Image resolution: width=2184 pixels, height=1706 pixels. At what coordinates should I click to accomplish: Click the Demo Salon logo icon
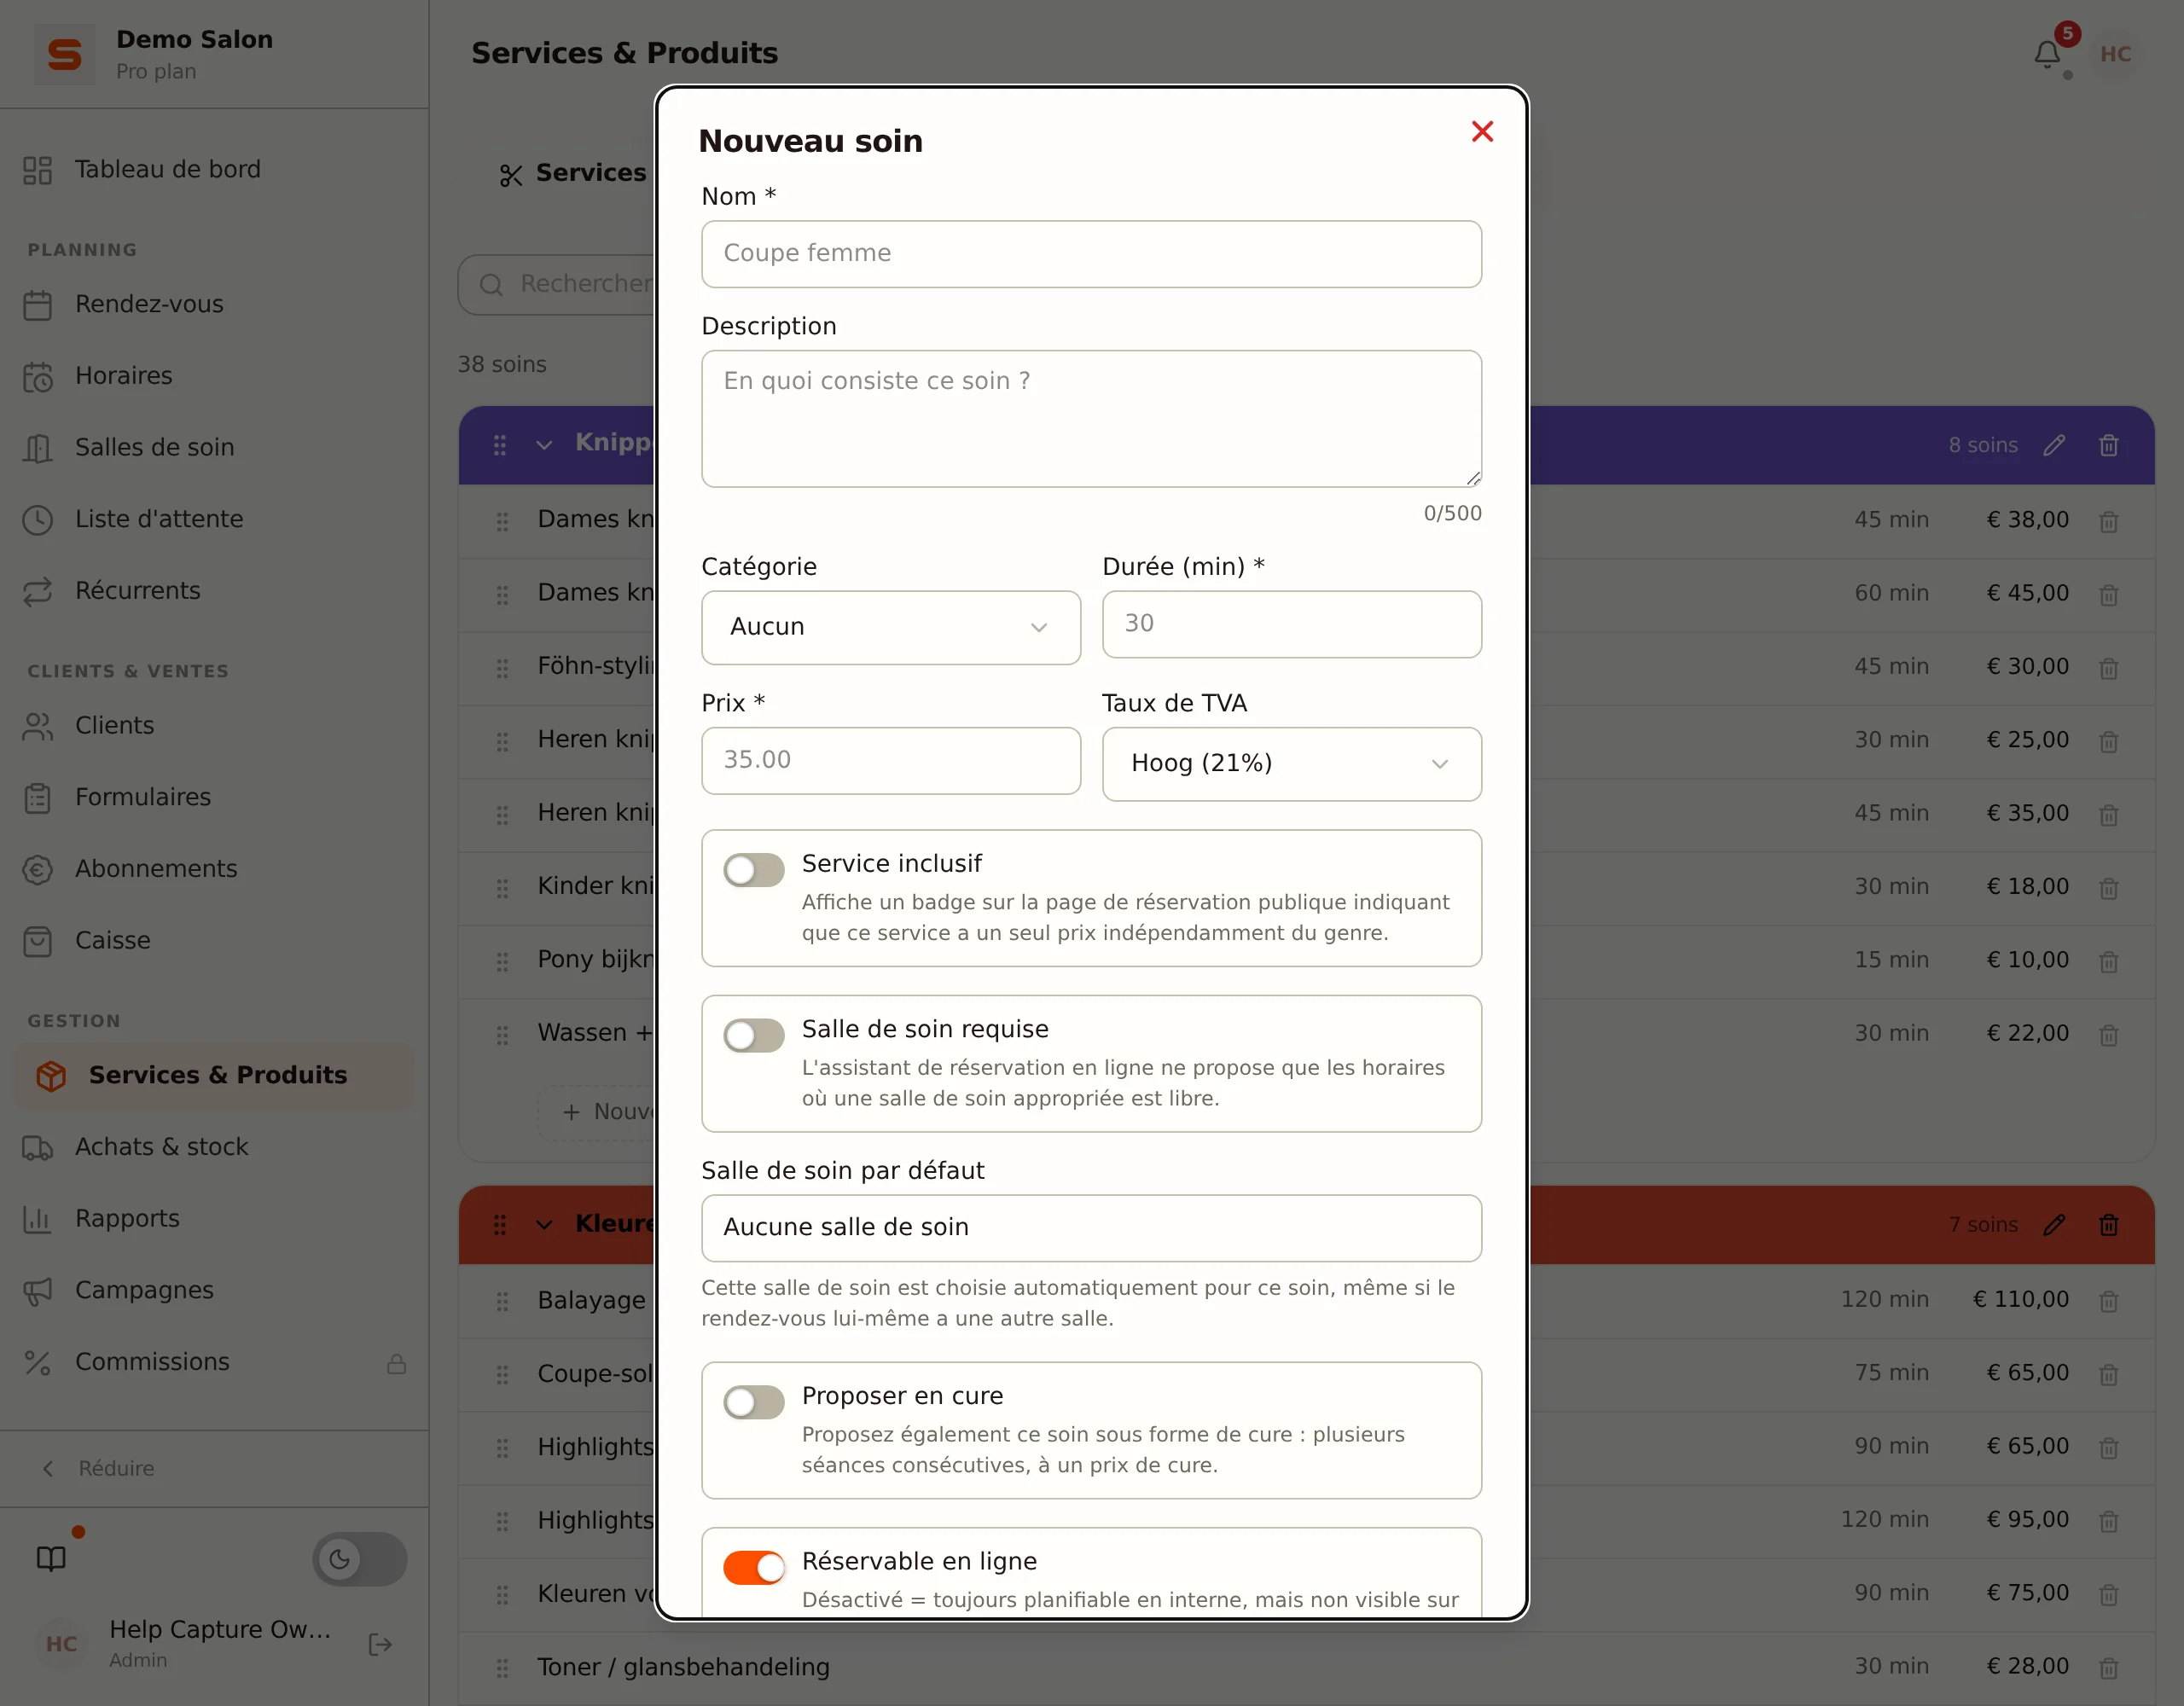coord(65,54)
